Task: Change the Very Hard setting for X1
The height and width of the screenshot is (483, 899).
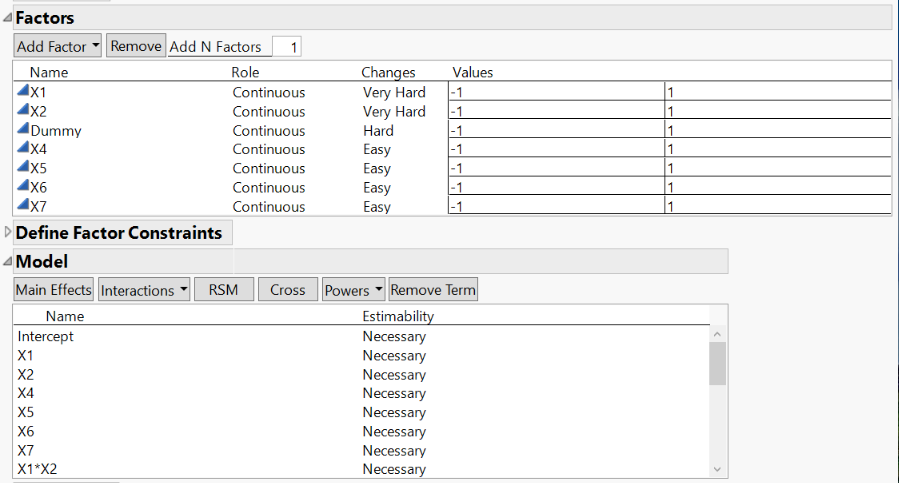Action: [394, 92]
